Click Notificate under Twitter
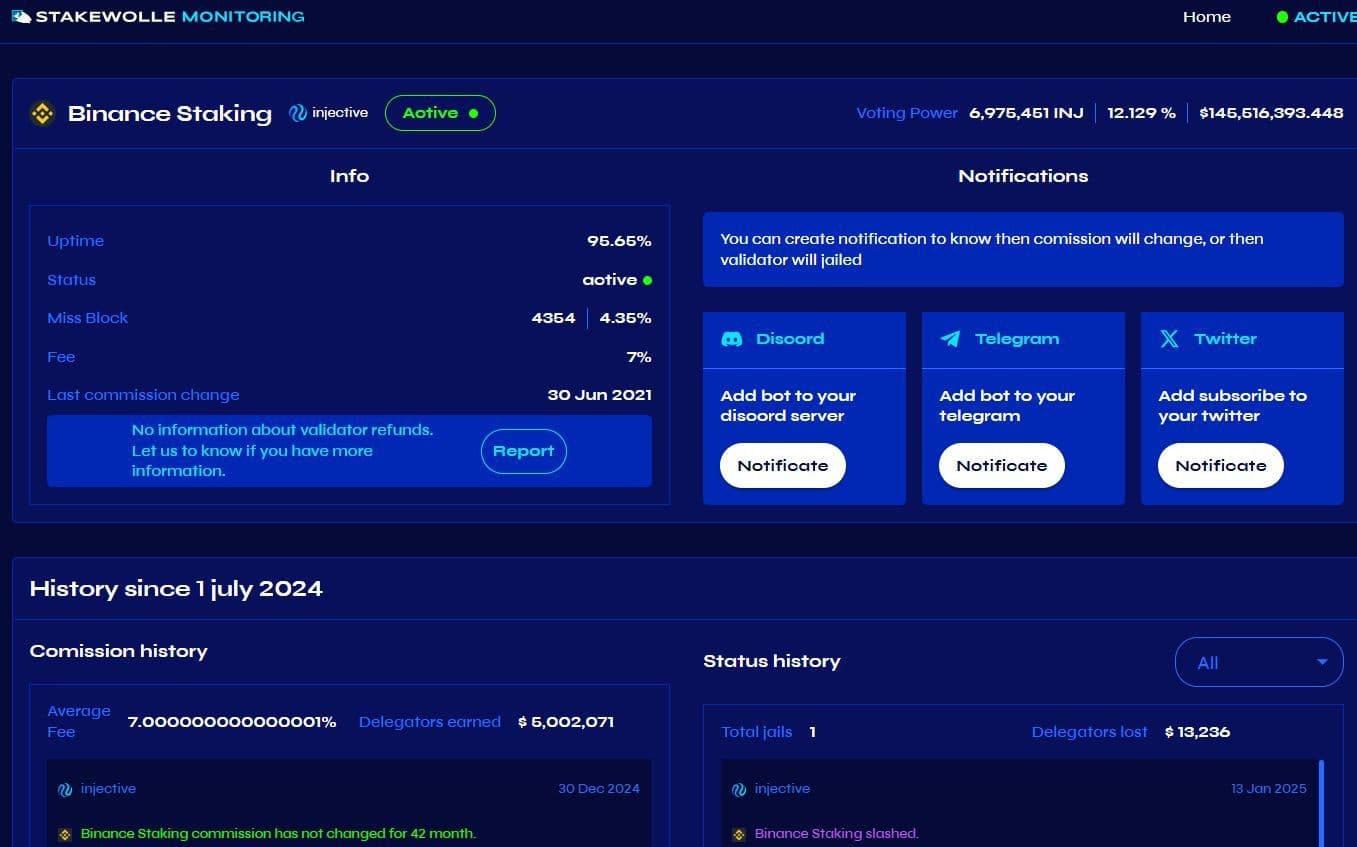The height and width of the screenshot is (847, 1357). [x=1220, y=466]
